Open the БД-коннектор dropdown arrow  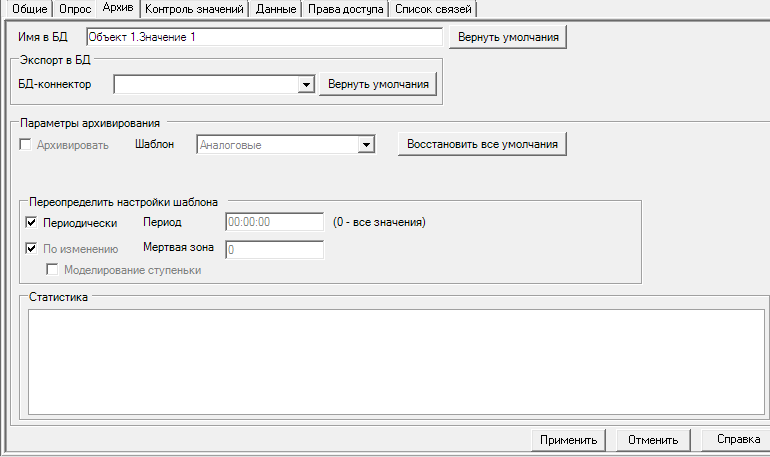pos(306,84)
